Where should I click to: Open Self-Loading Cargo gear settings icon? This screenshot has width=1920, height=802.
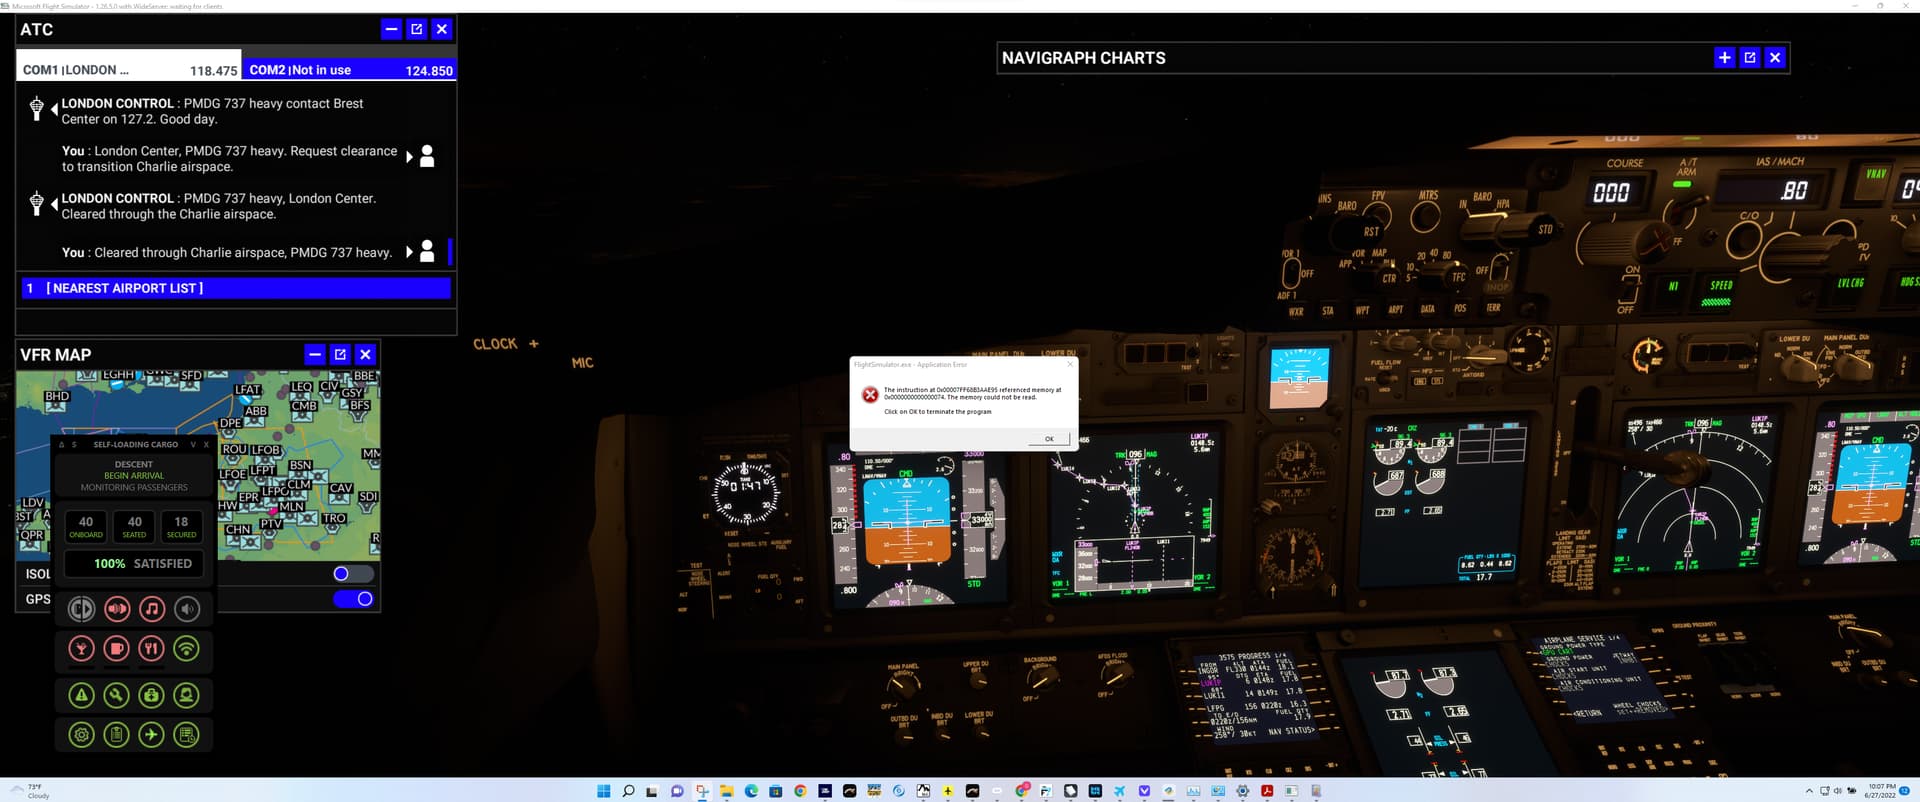pyautogui.click(x=82, y=735)
